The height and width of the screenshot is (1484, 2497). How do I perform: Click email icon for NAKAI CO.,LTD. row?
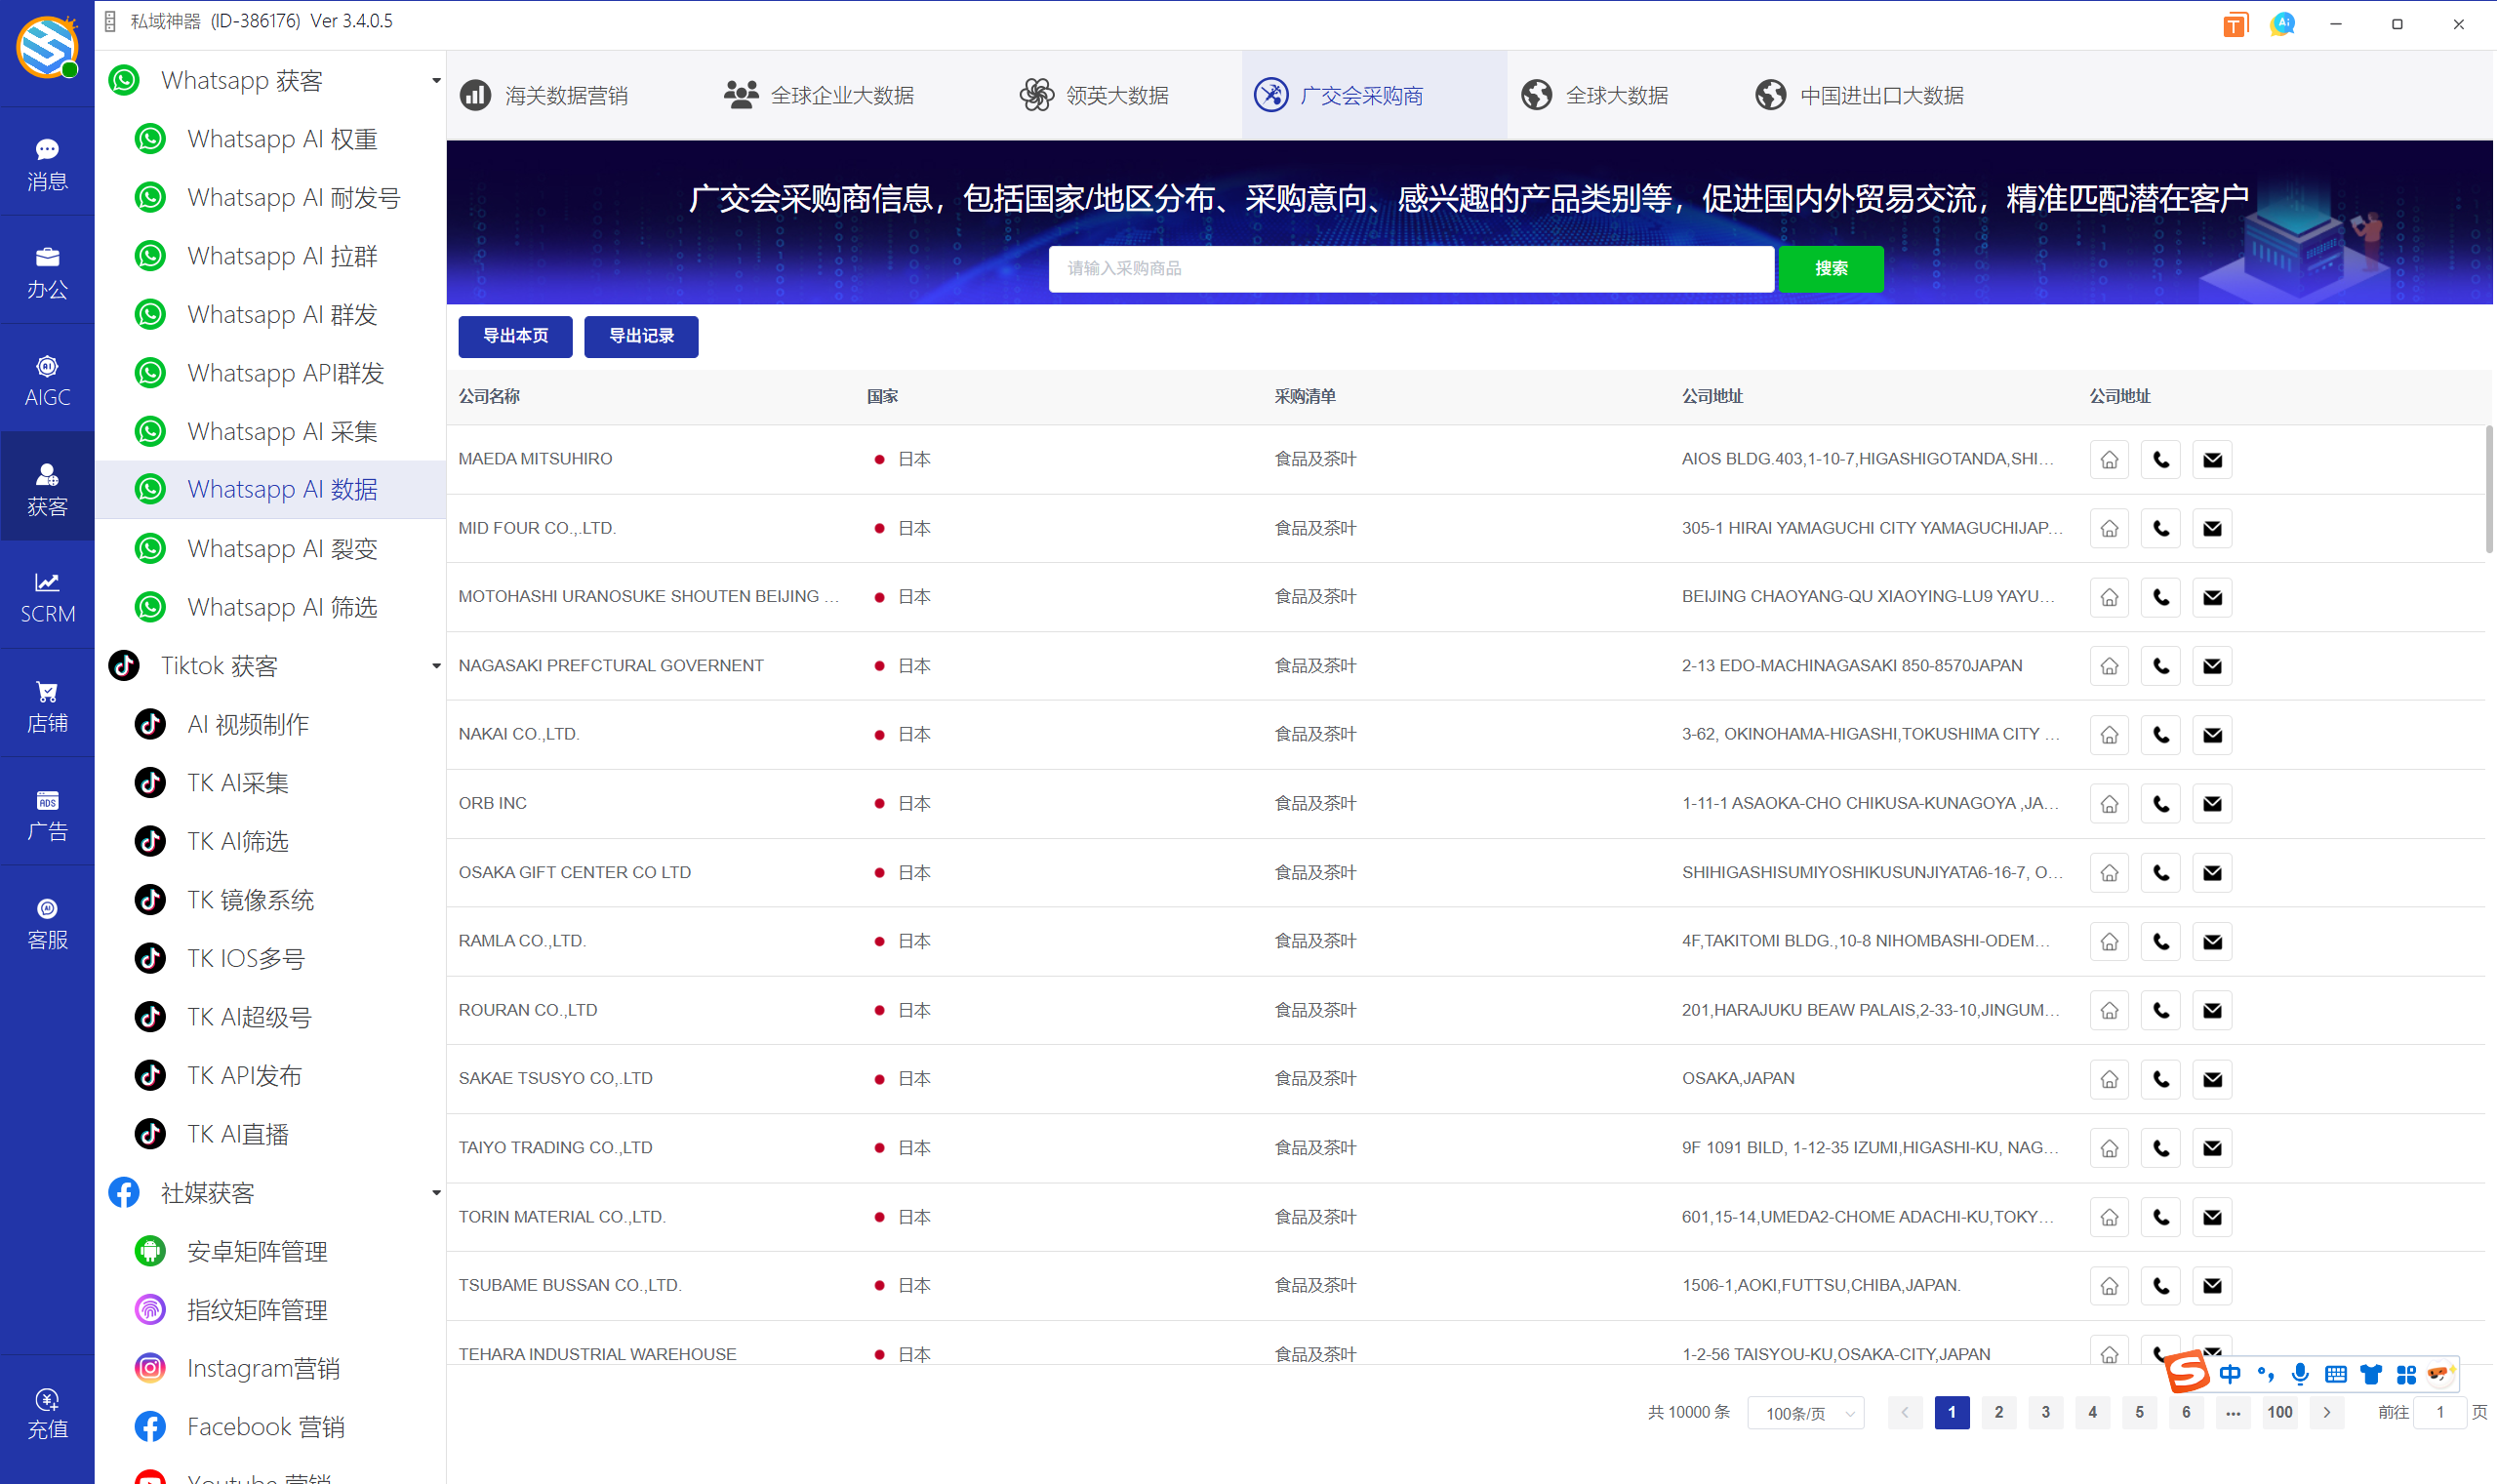click(x=2212, y=735)
